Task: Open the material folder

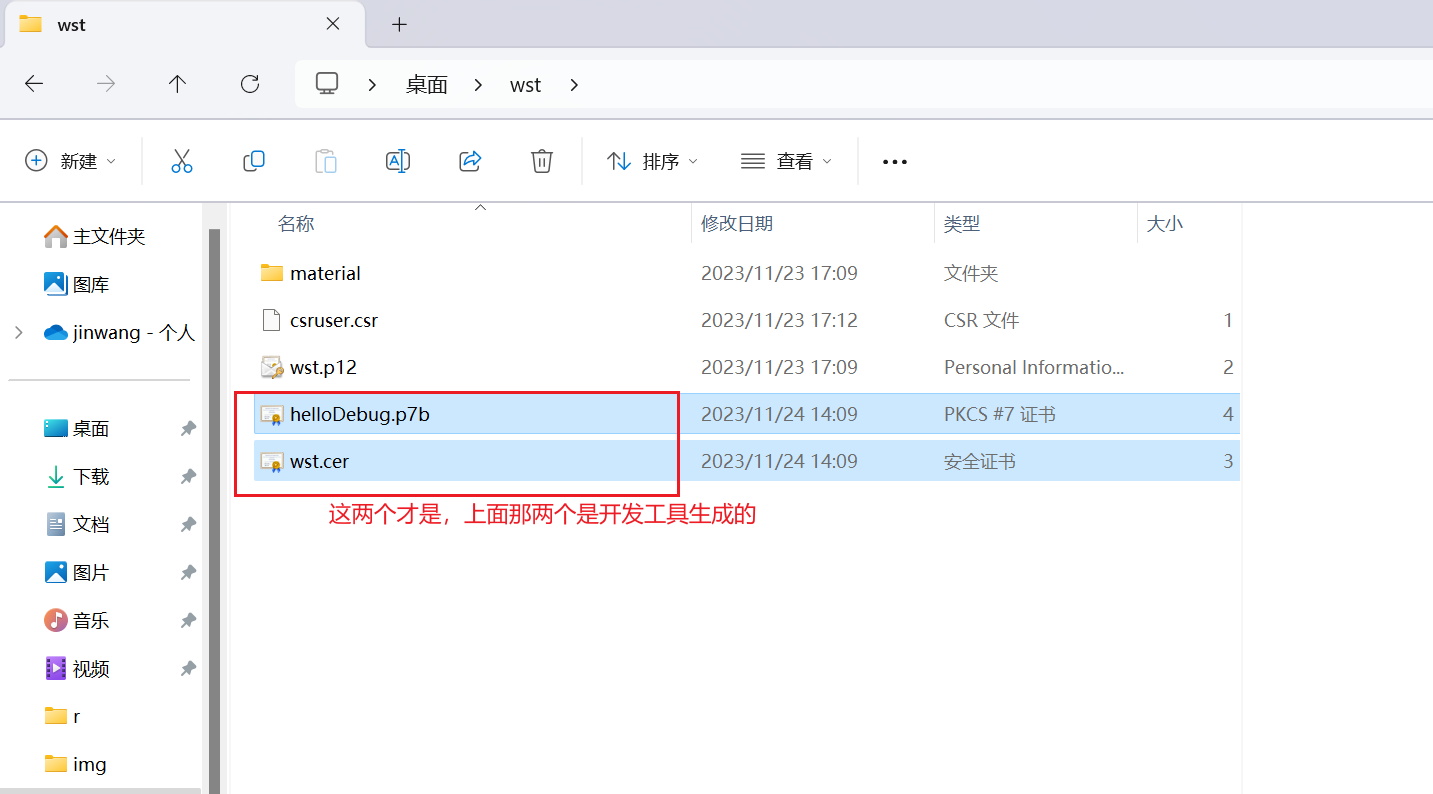Action: [325, 273]
